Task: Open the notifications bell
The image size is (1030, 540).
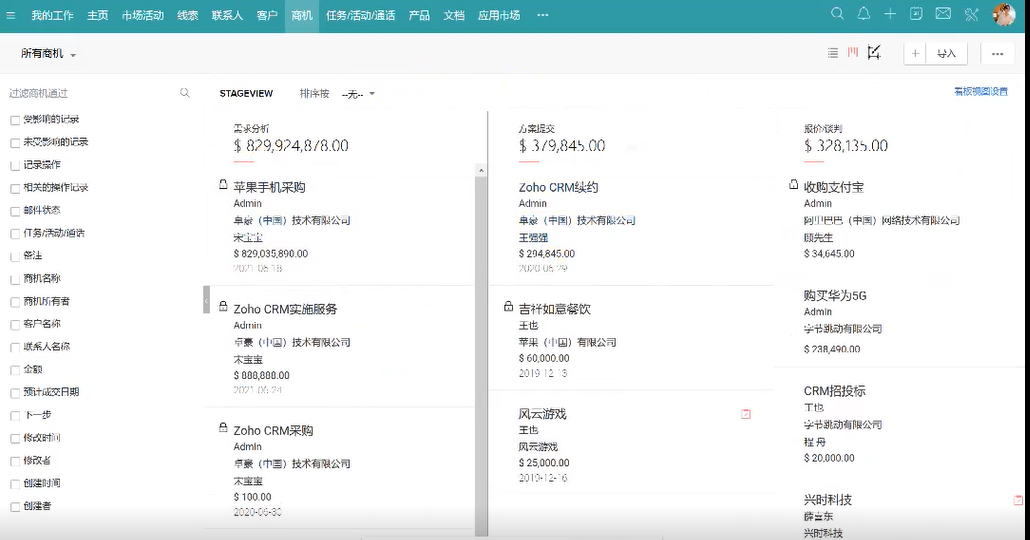Action: coord(864,14)
